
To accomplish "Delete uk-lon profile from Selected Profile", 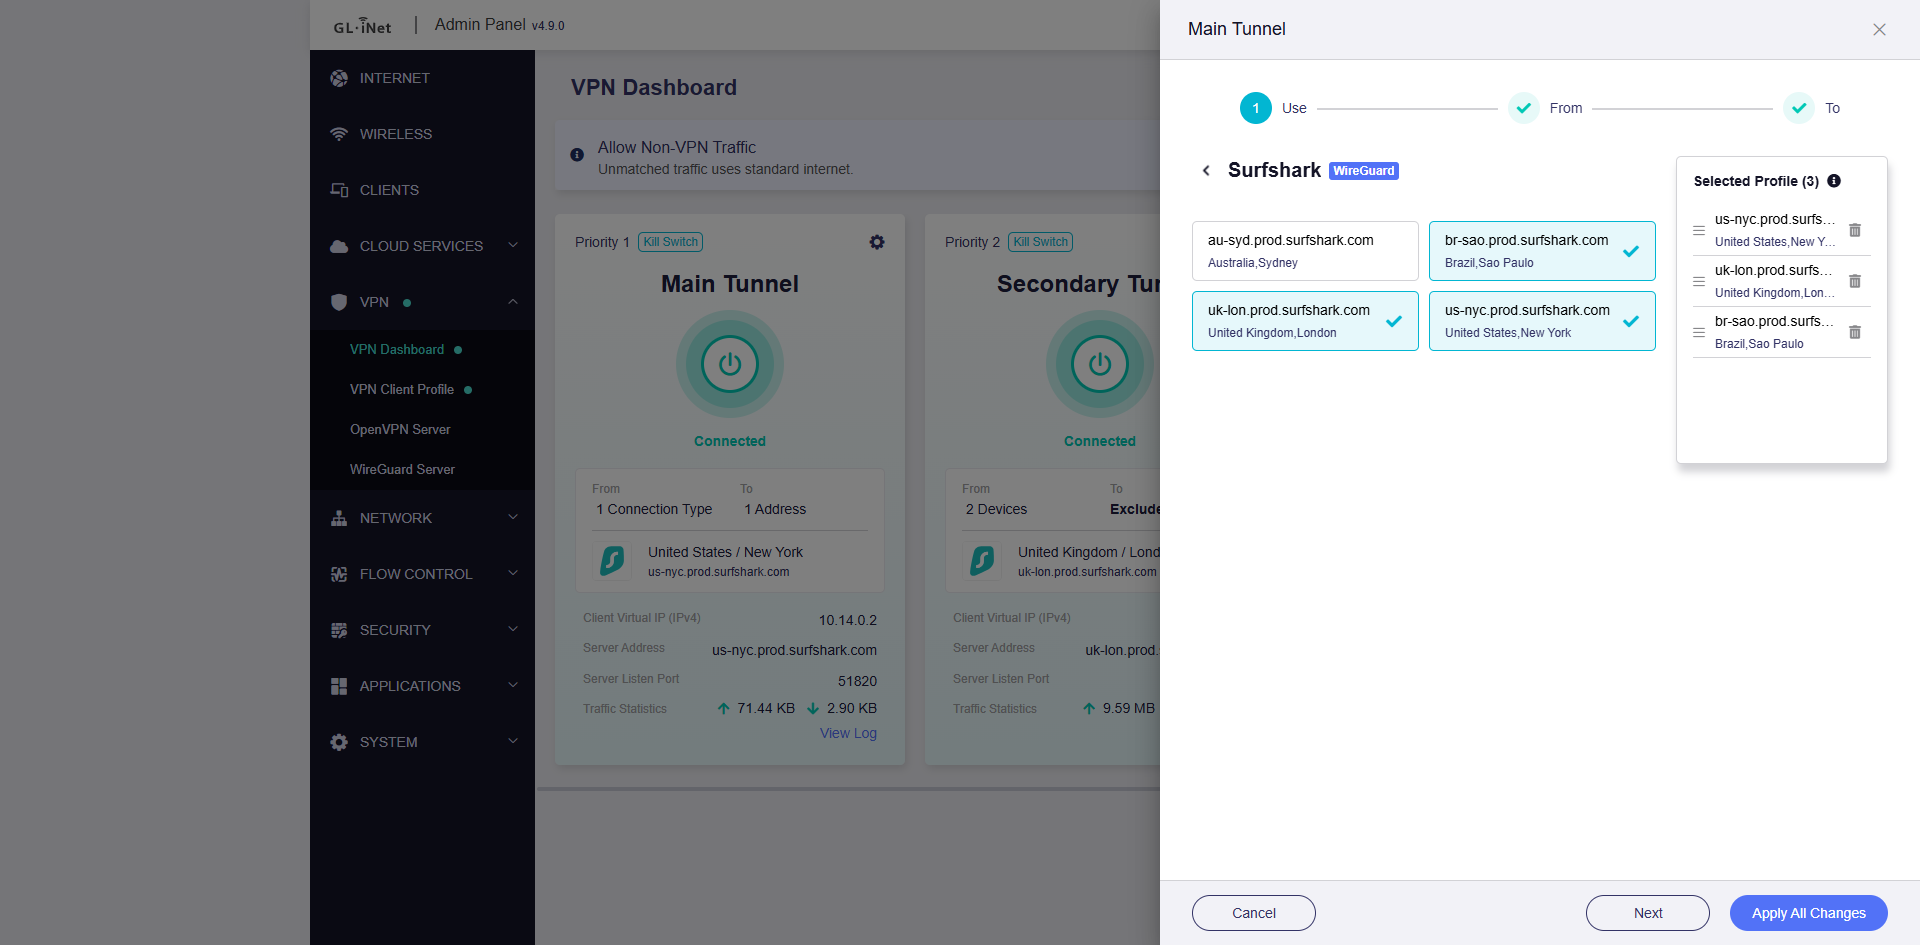I will (x=1855, y=281).
